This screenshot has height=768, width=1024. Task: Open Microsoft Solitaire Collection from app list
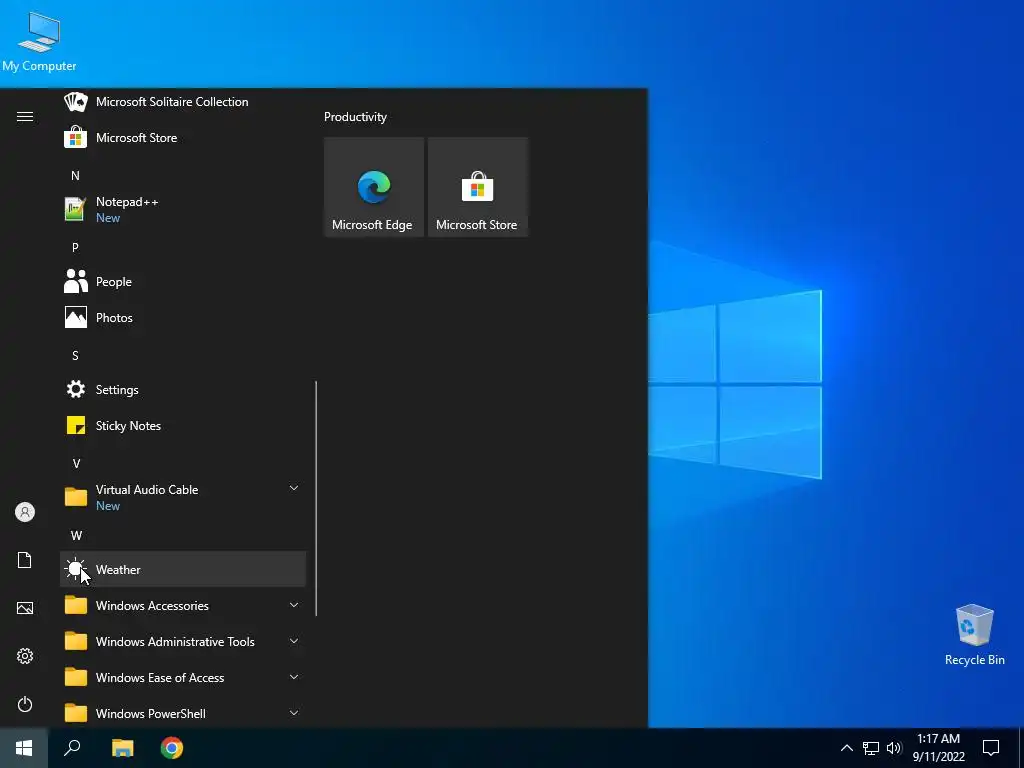pos(183,102)
